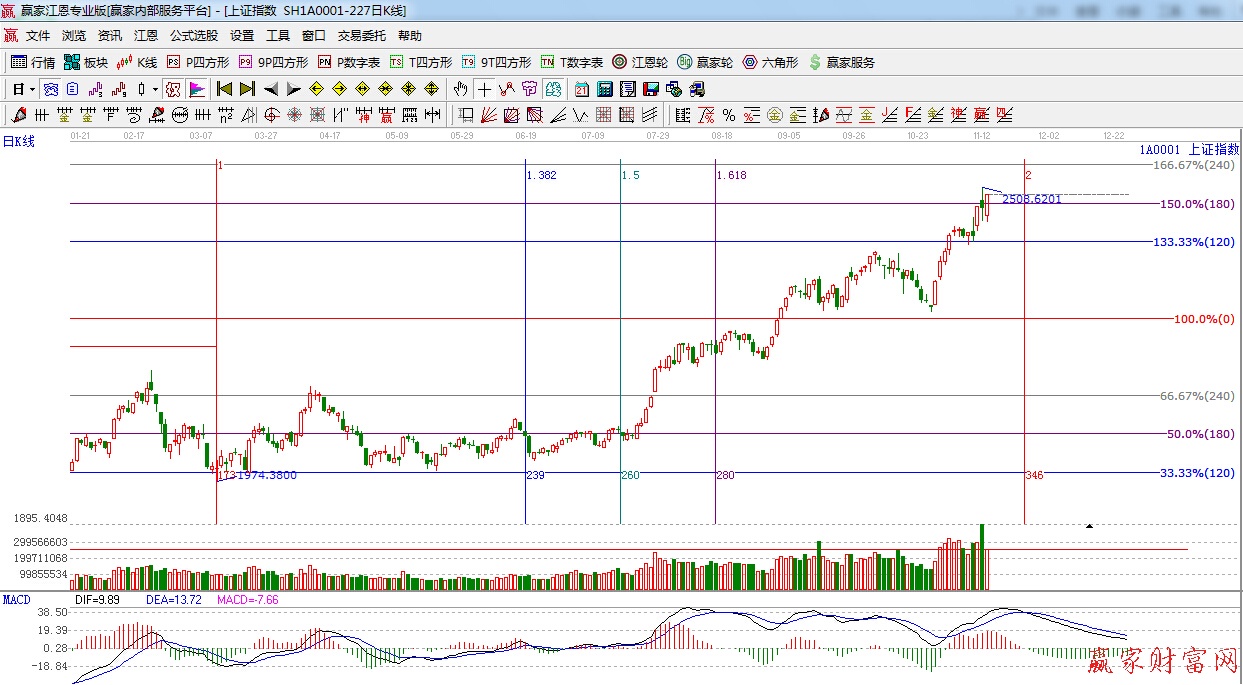Jump to first bar with skip-start arrow
1243x685 pixels.
225,89
